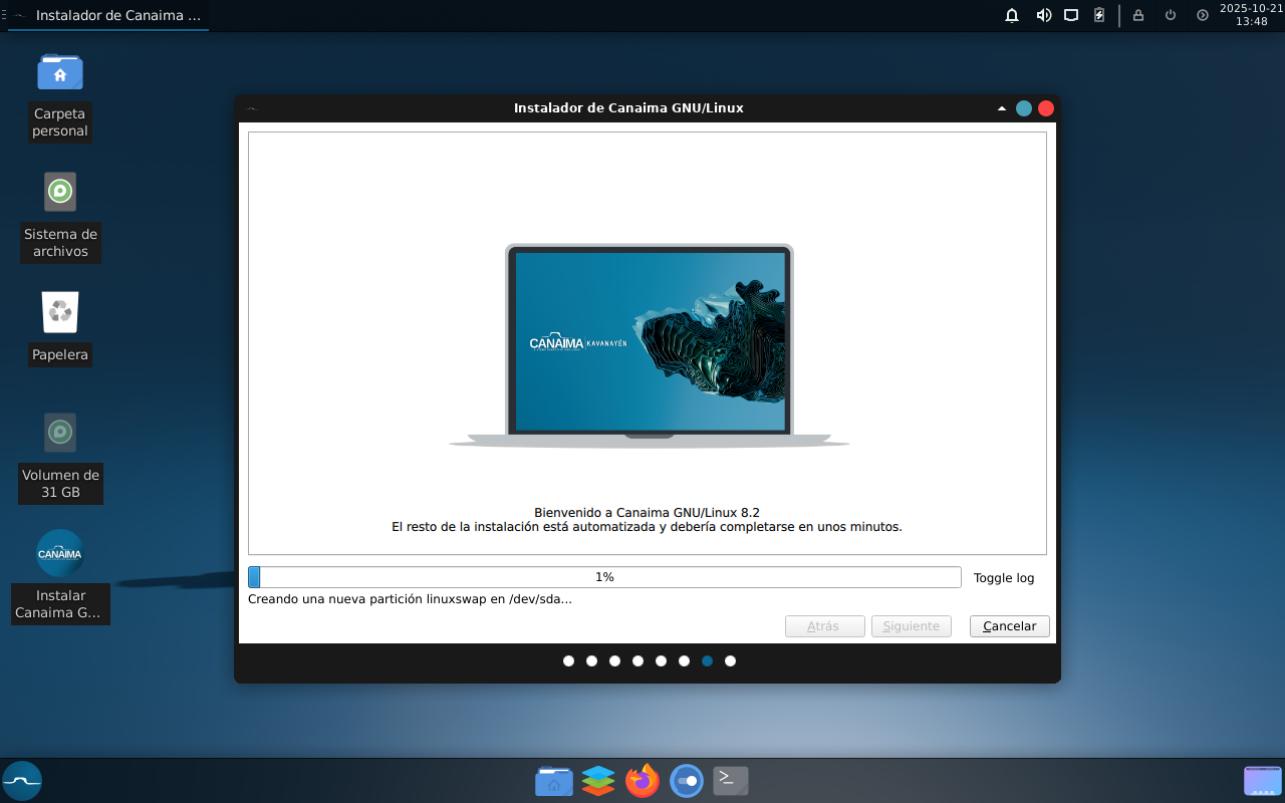Open the Firefox browser from the dock
This screenshot has width=1285, height=803.
[x=642, y=780]
